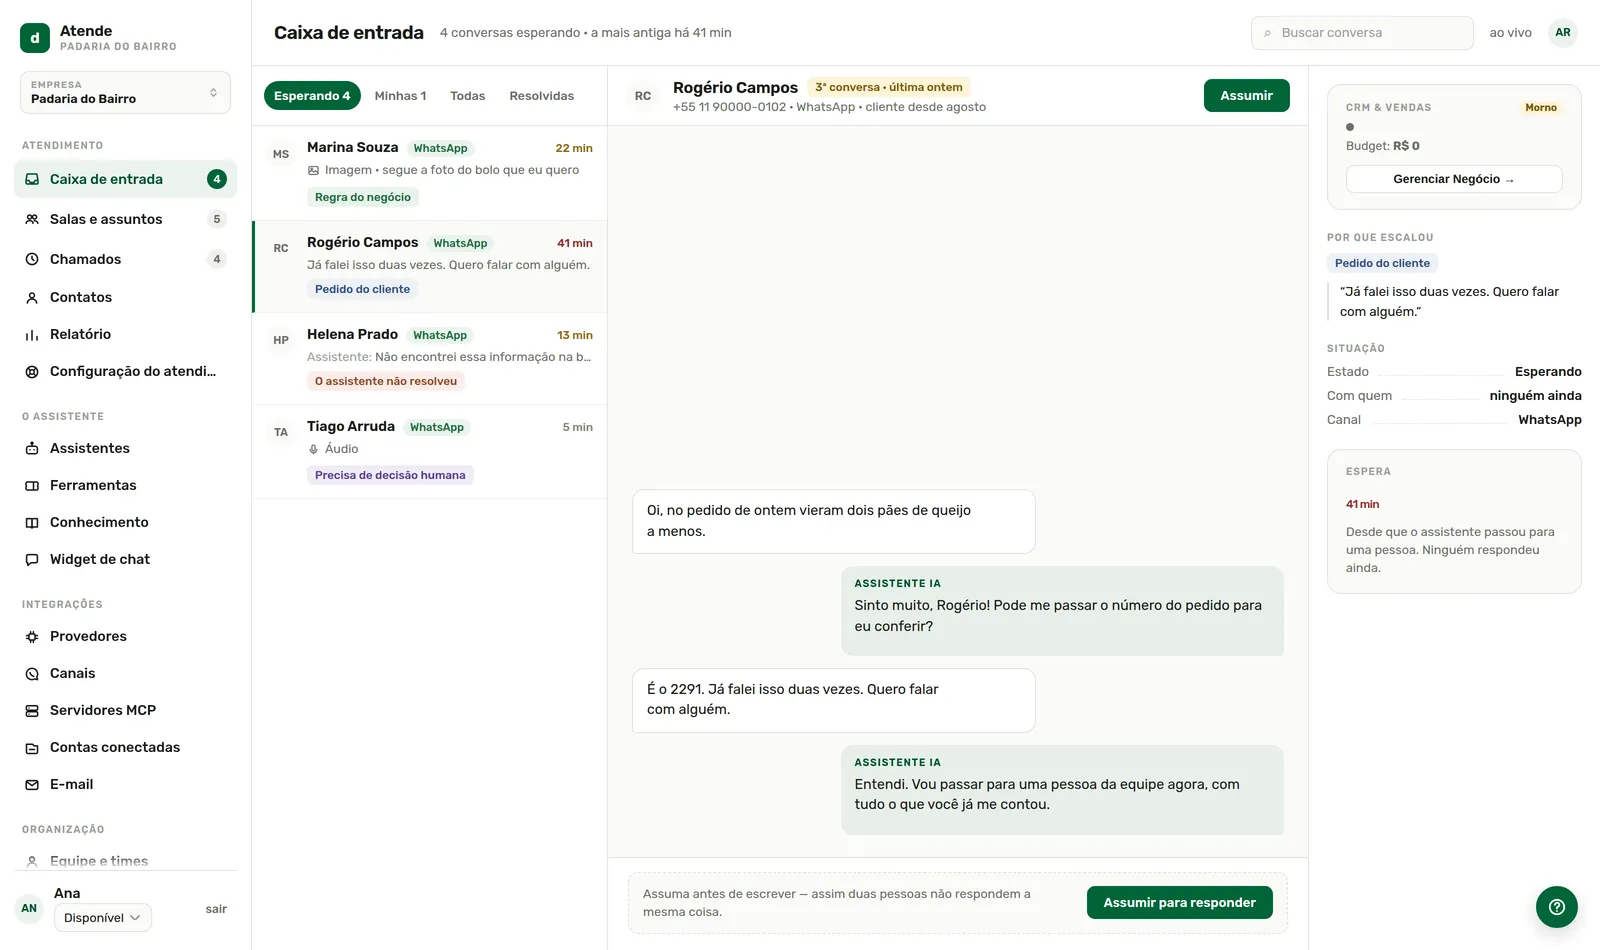This screenshot has height=950, width=1600.
Task: Open Provedores icon in integrations
Action: click(x=32, y=636)
